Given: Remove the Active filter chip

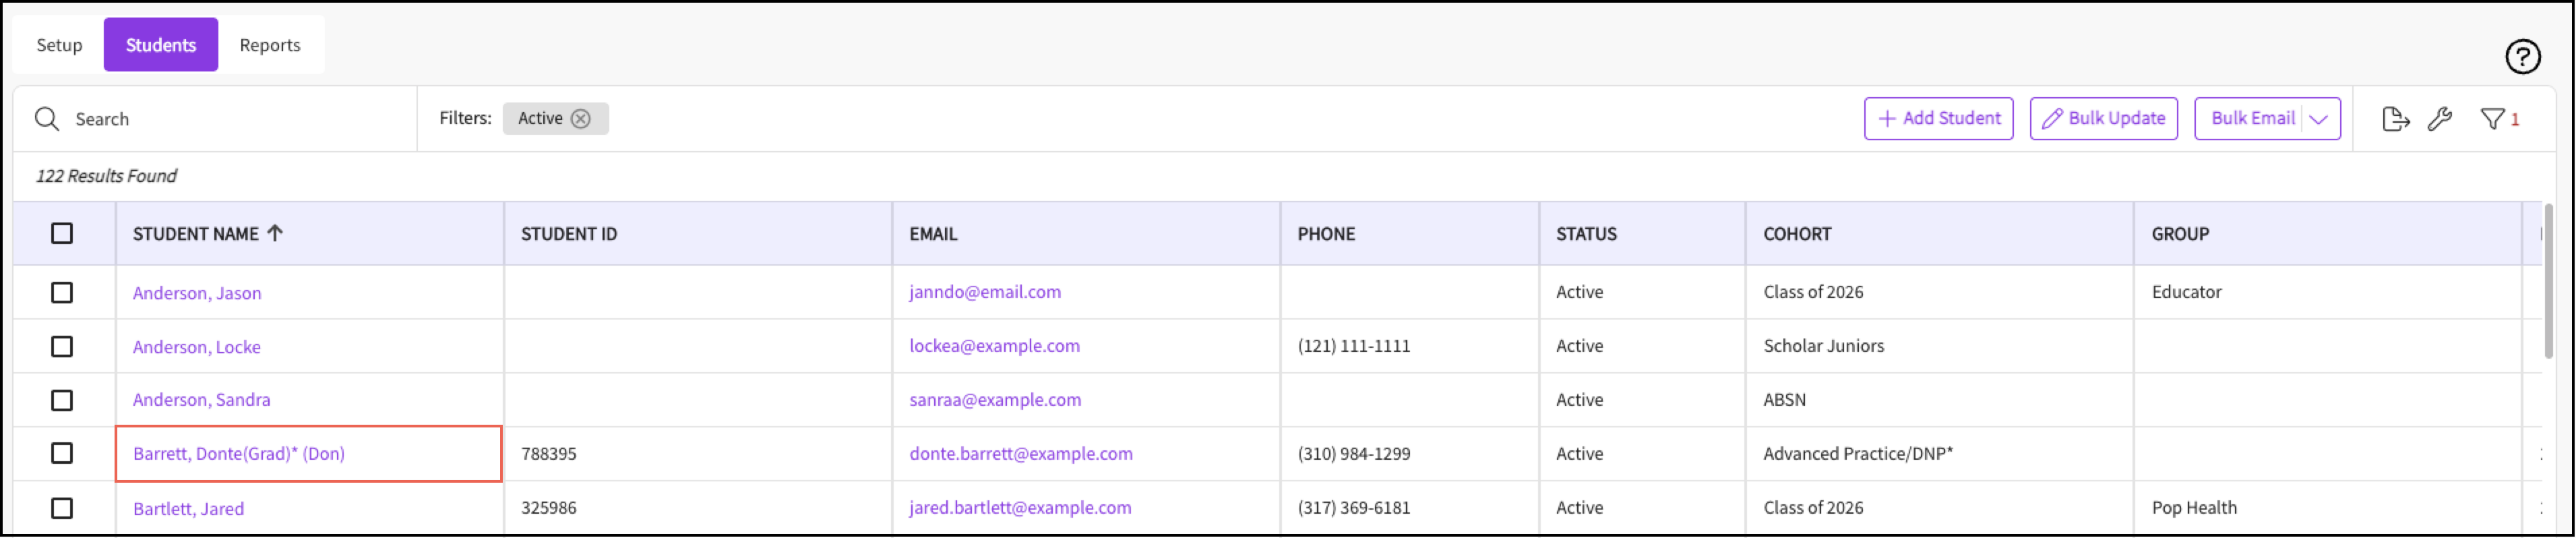Looking at the screenshot, I should pos(581,119).
